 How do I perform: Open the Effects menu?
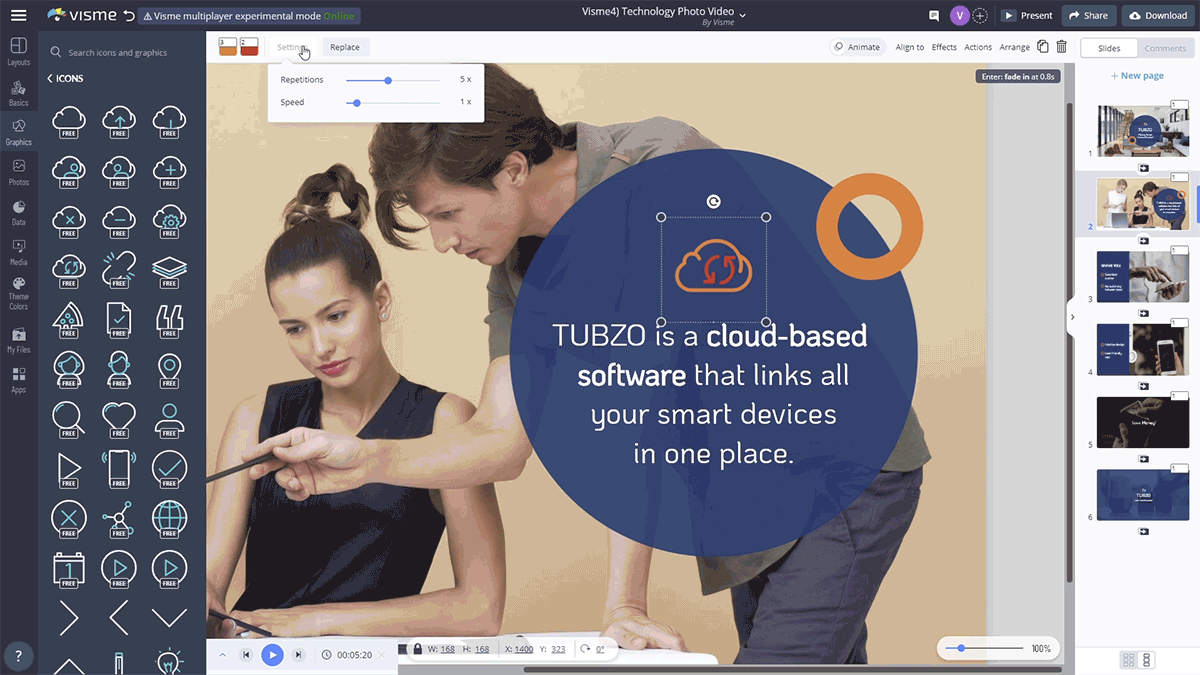click(944, 47)
